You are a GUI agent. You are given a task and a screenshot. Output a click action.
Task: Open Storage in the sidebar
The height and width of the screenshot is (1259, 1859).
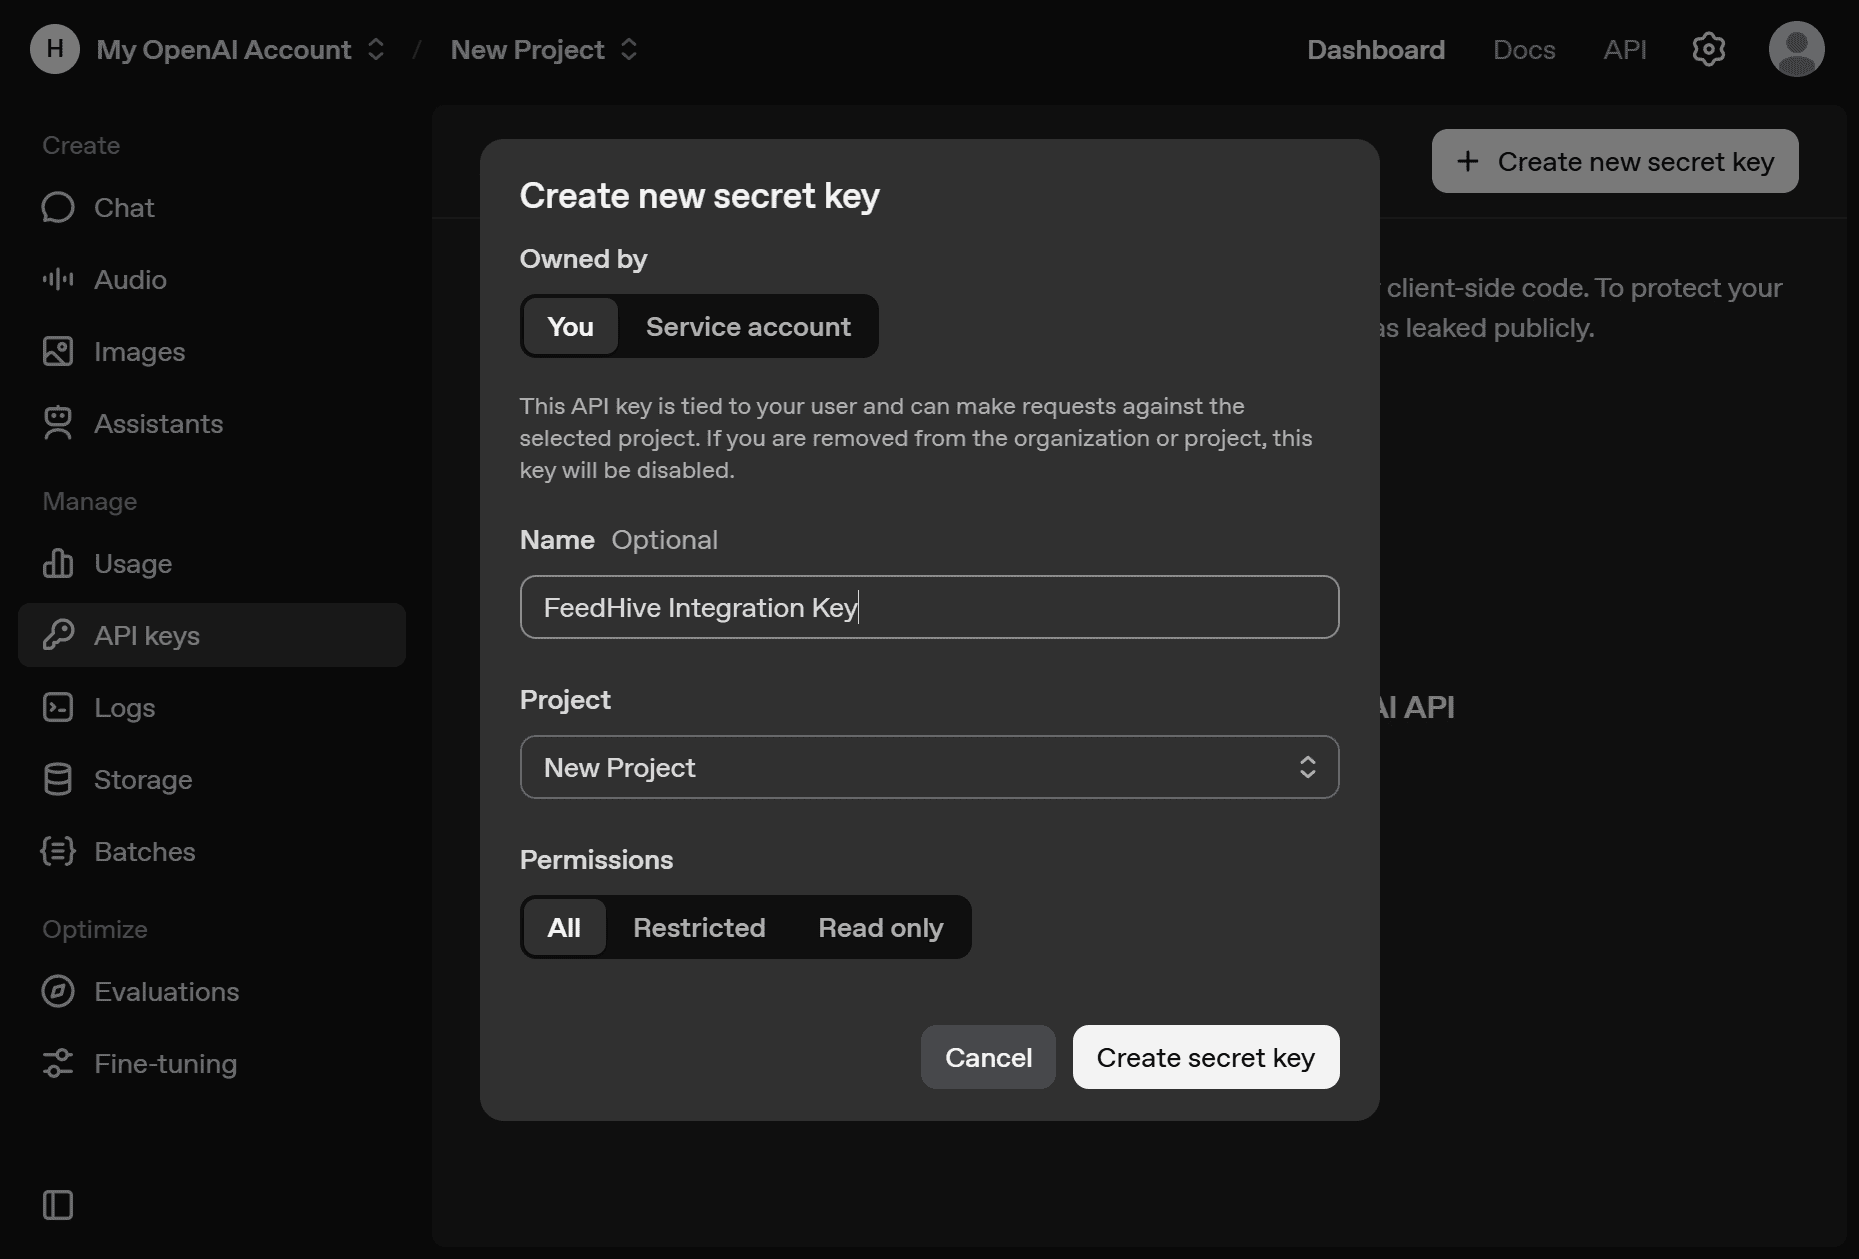tap(212, 779)
